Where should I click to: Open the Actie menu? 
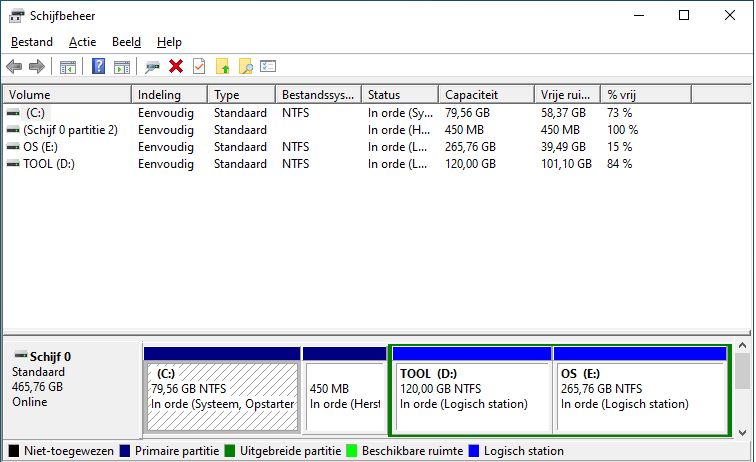point(82,42)
